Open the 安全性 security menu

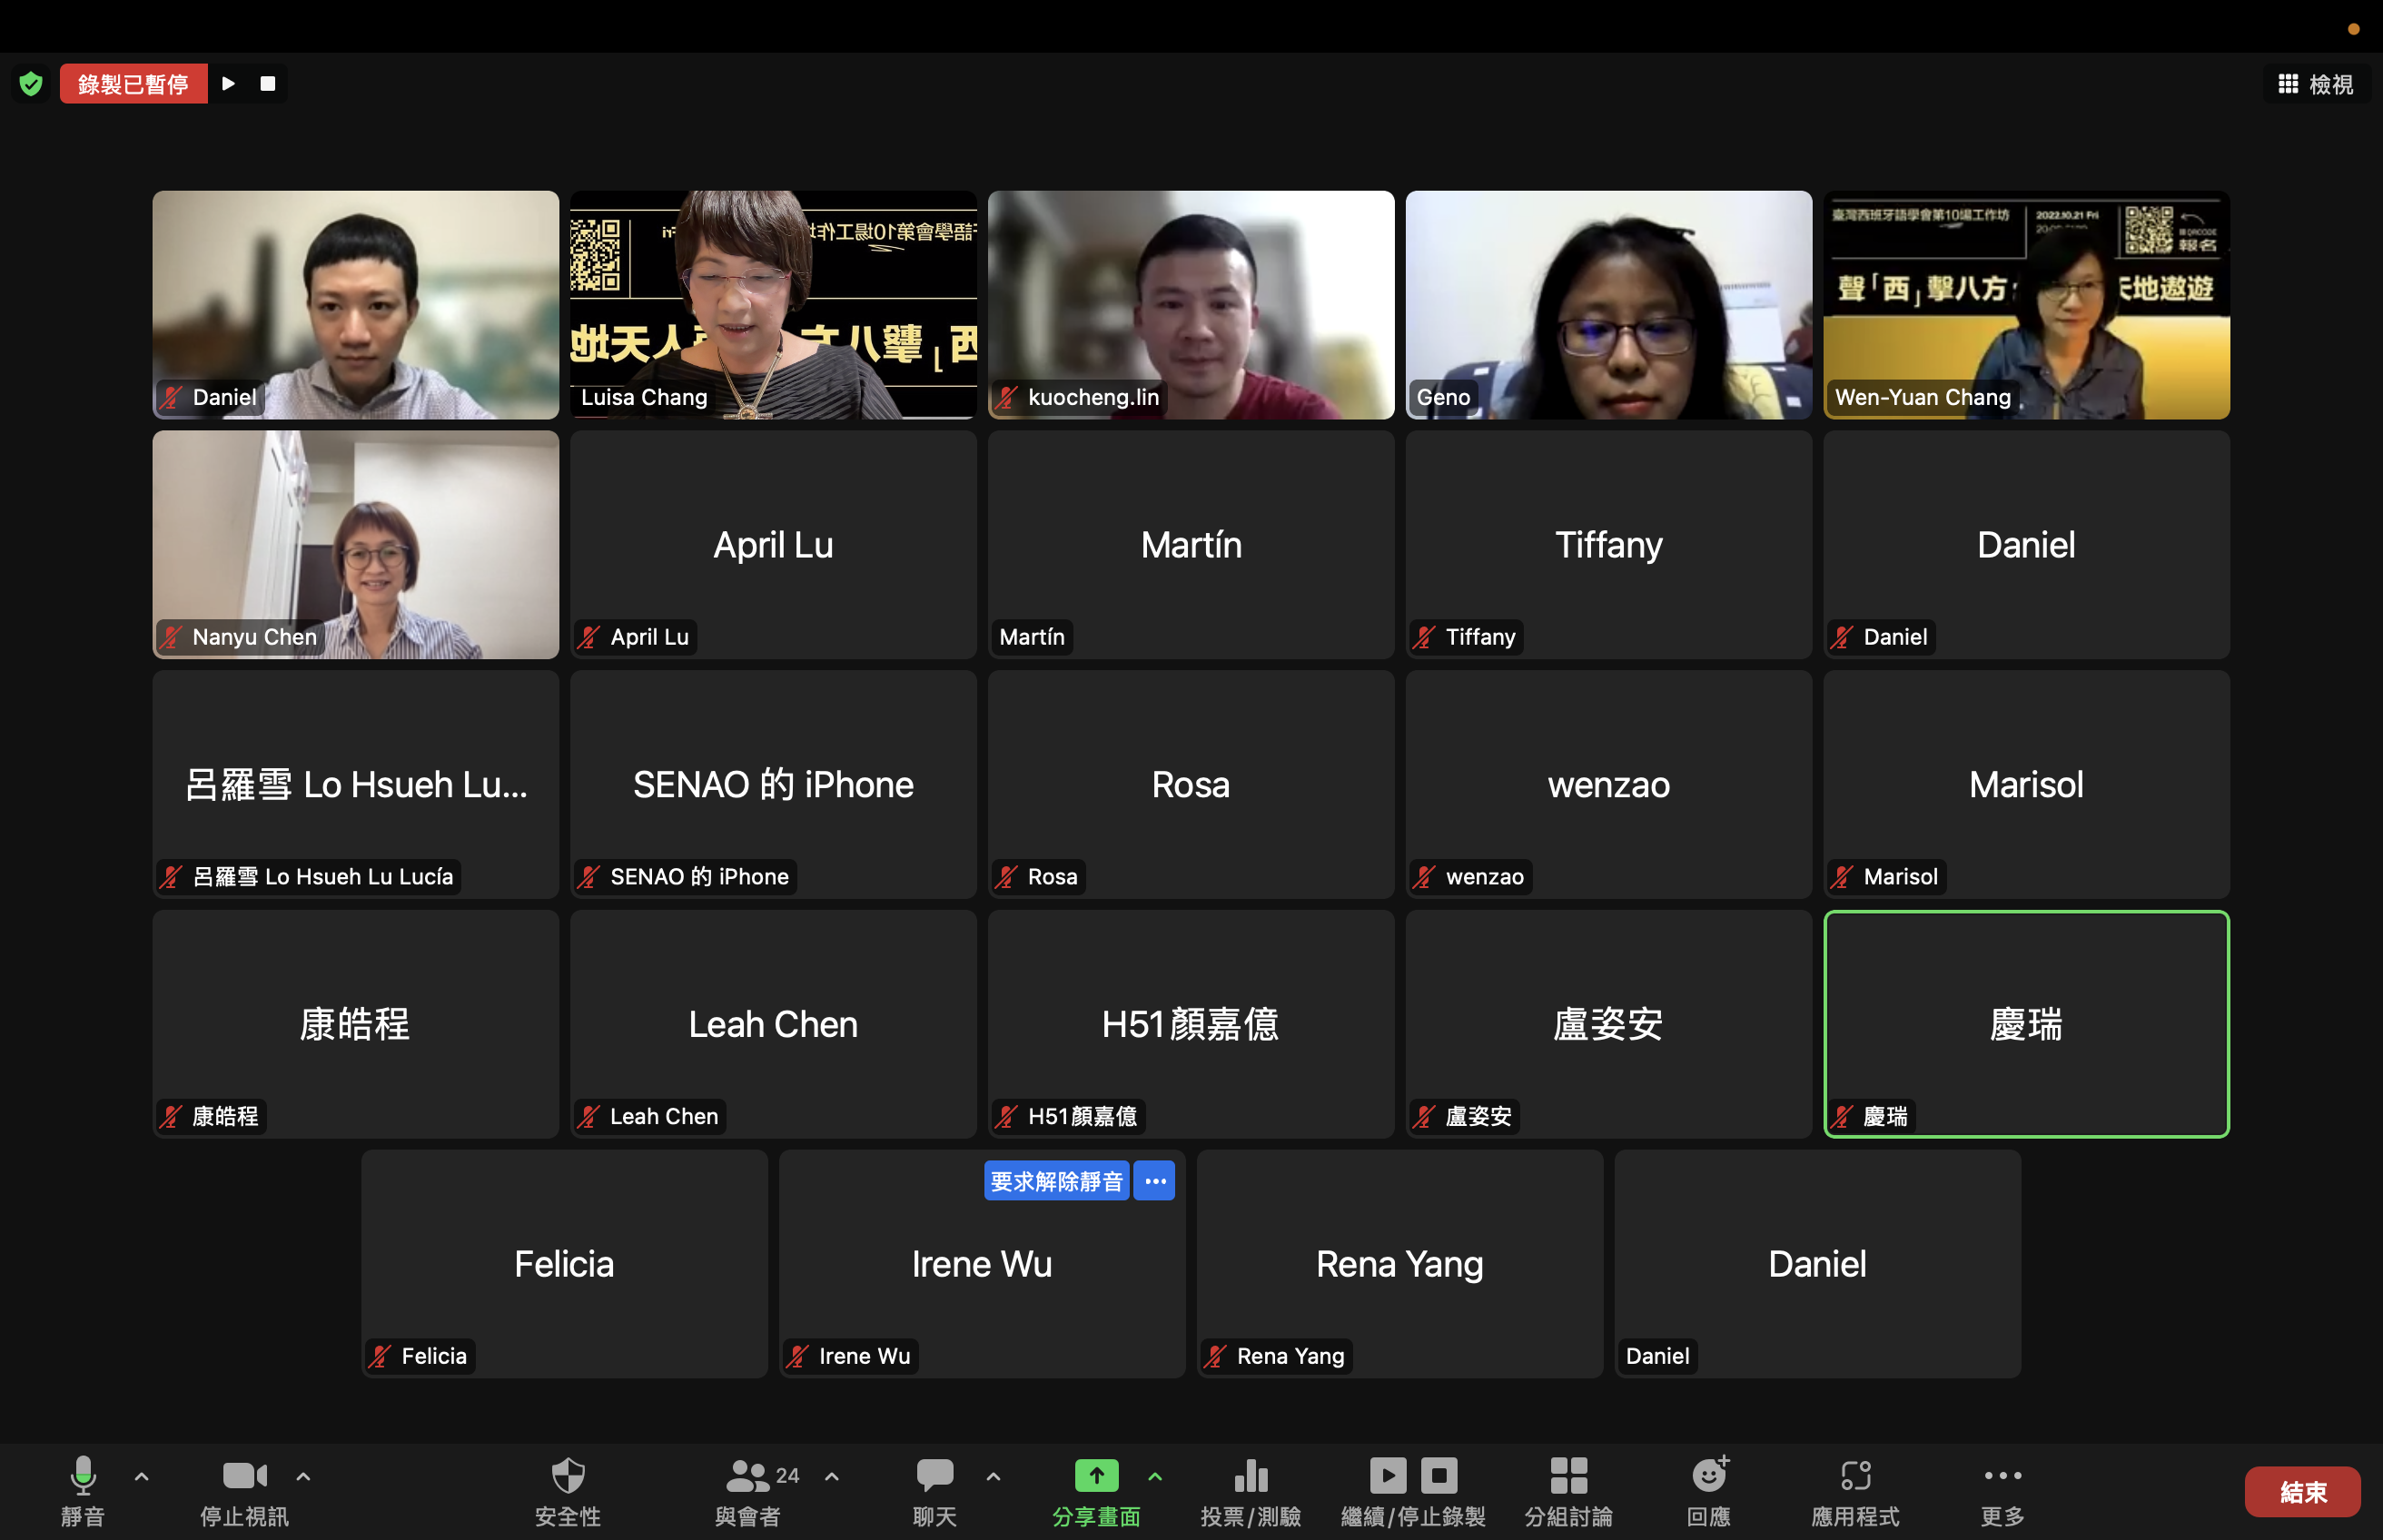568,1491
